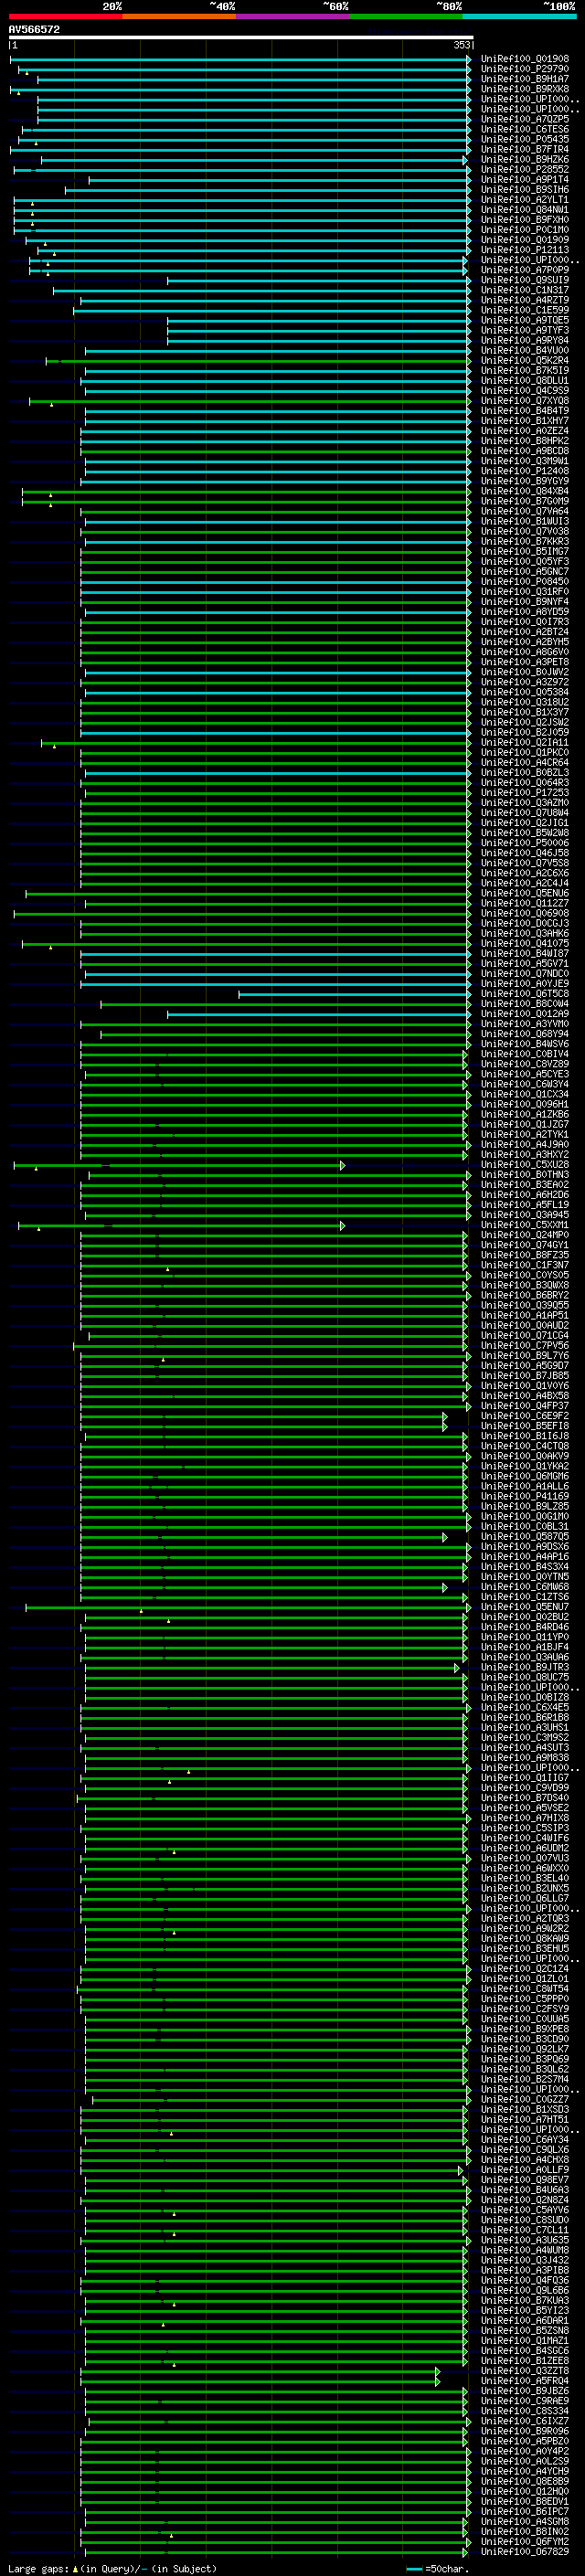Click the orange ~40% identity legend segment
Screen dimensions: 585x2576
tap(179, 16)
